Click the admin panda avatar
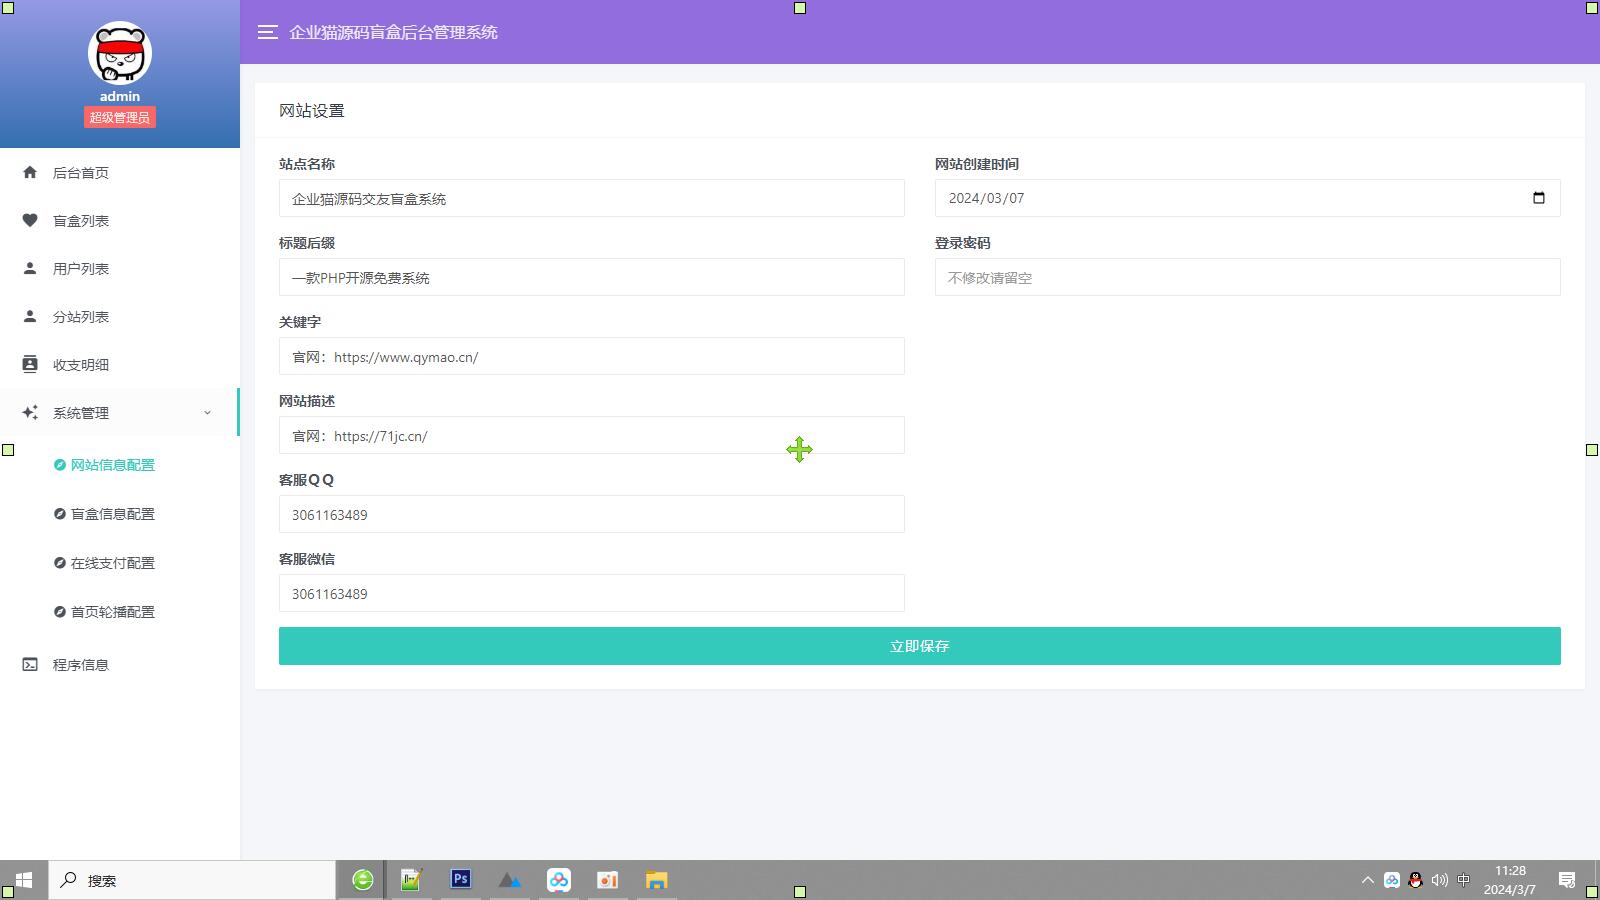Screen dimensions: 1600x900 pyautogui.click(x=119, y=54)
